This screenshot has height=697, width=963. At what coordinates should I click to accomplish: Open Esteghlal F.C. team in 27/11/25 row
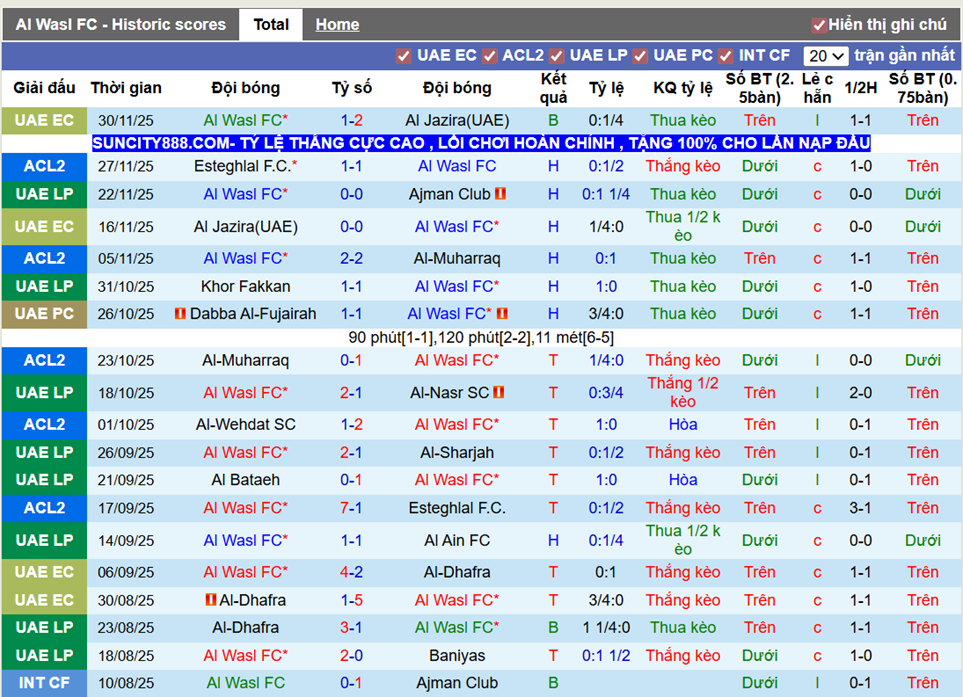point(245,166)
